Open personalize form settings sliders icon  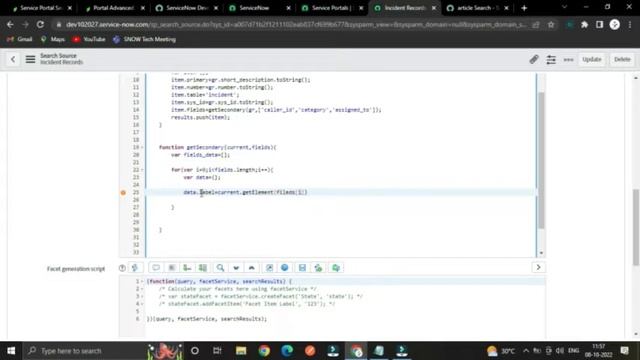click(x=551, y=60)
